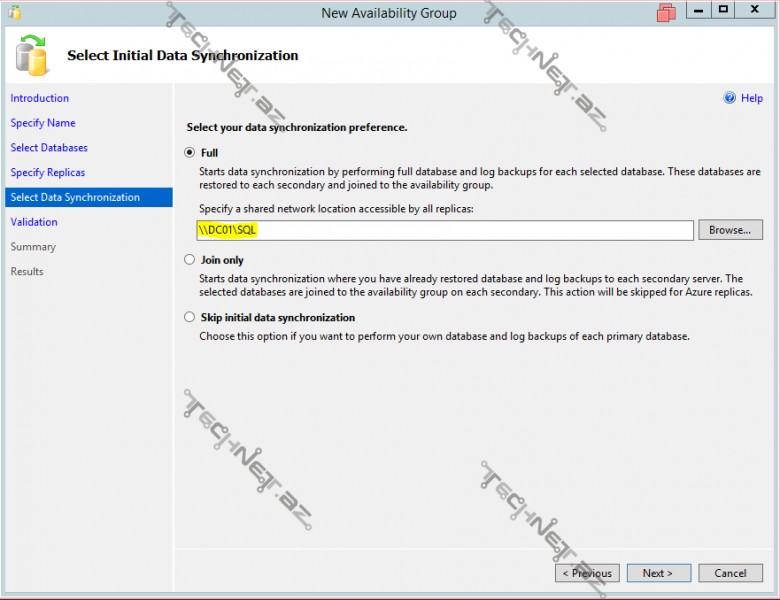Open the Validation step in sidebar

[x=34, y=222]
